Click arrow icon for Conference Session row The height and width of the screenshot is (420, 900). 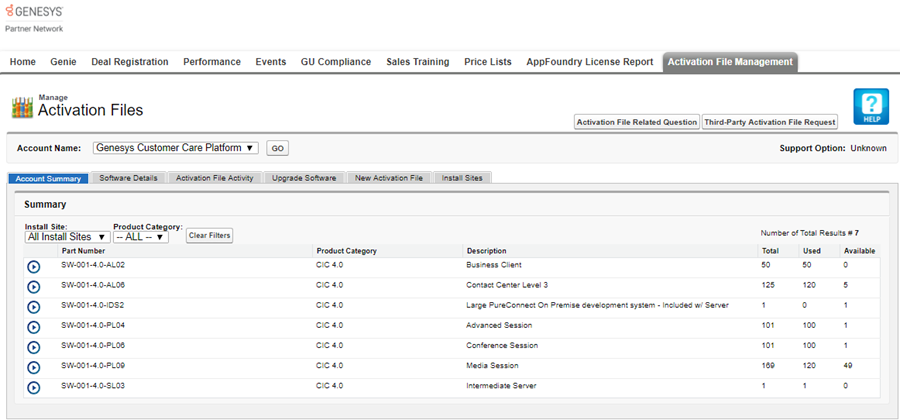(33, 347)
